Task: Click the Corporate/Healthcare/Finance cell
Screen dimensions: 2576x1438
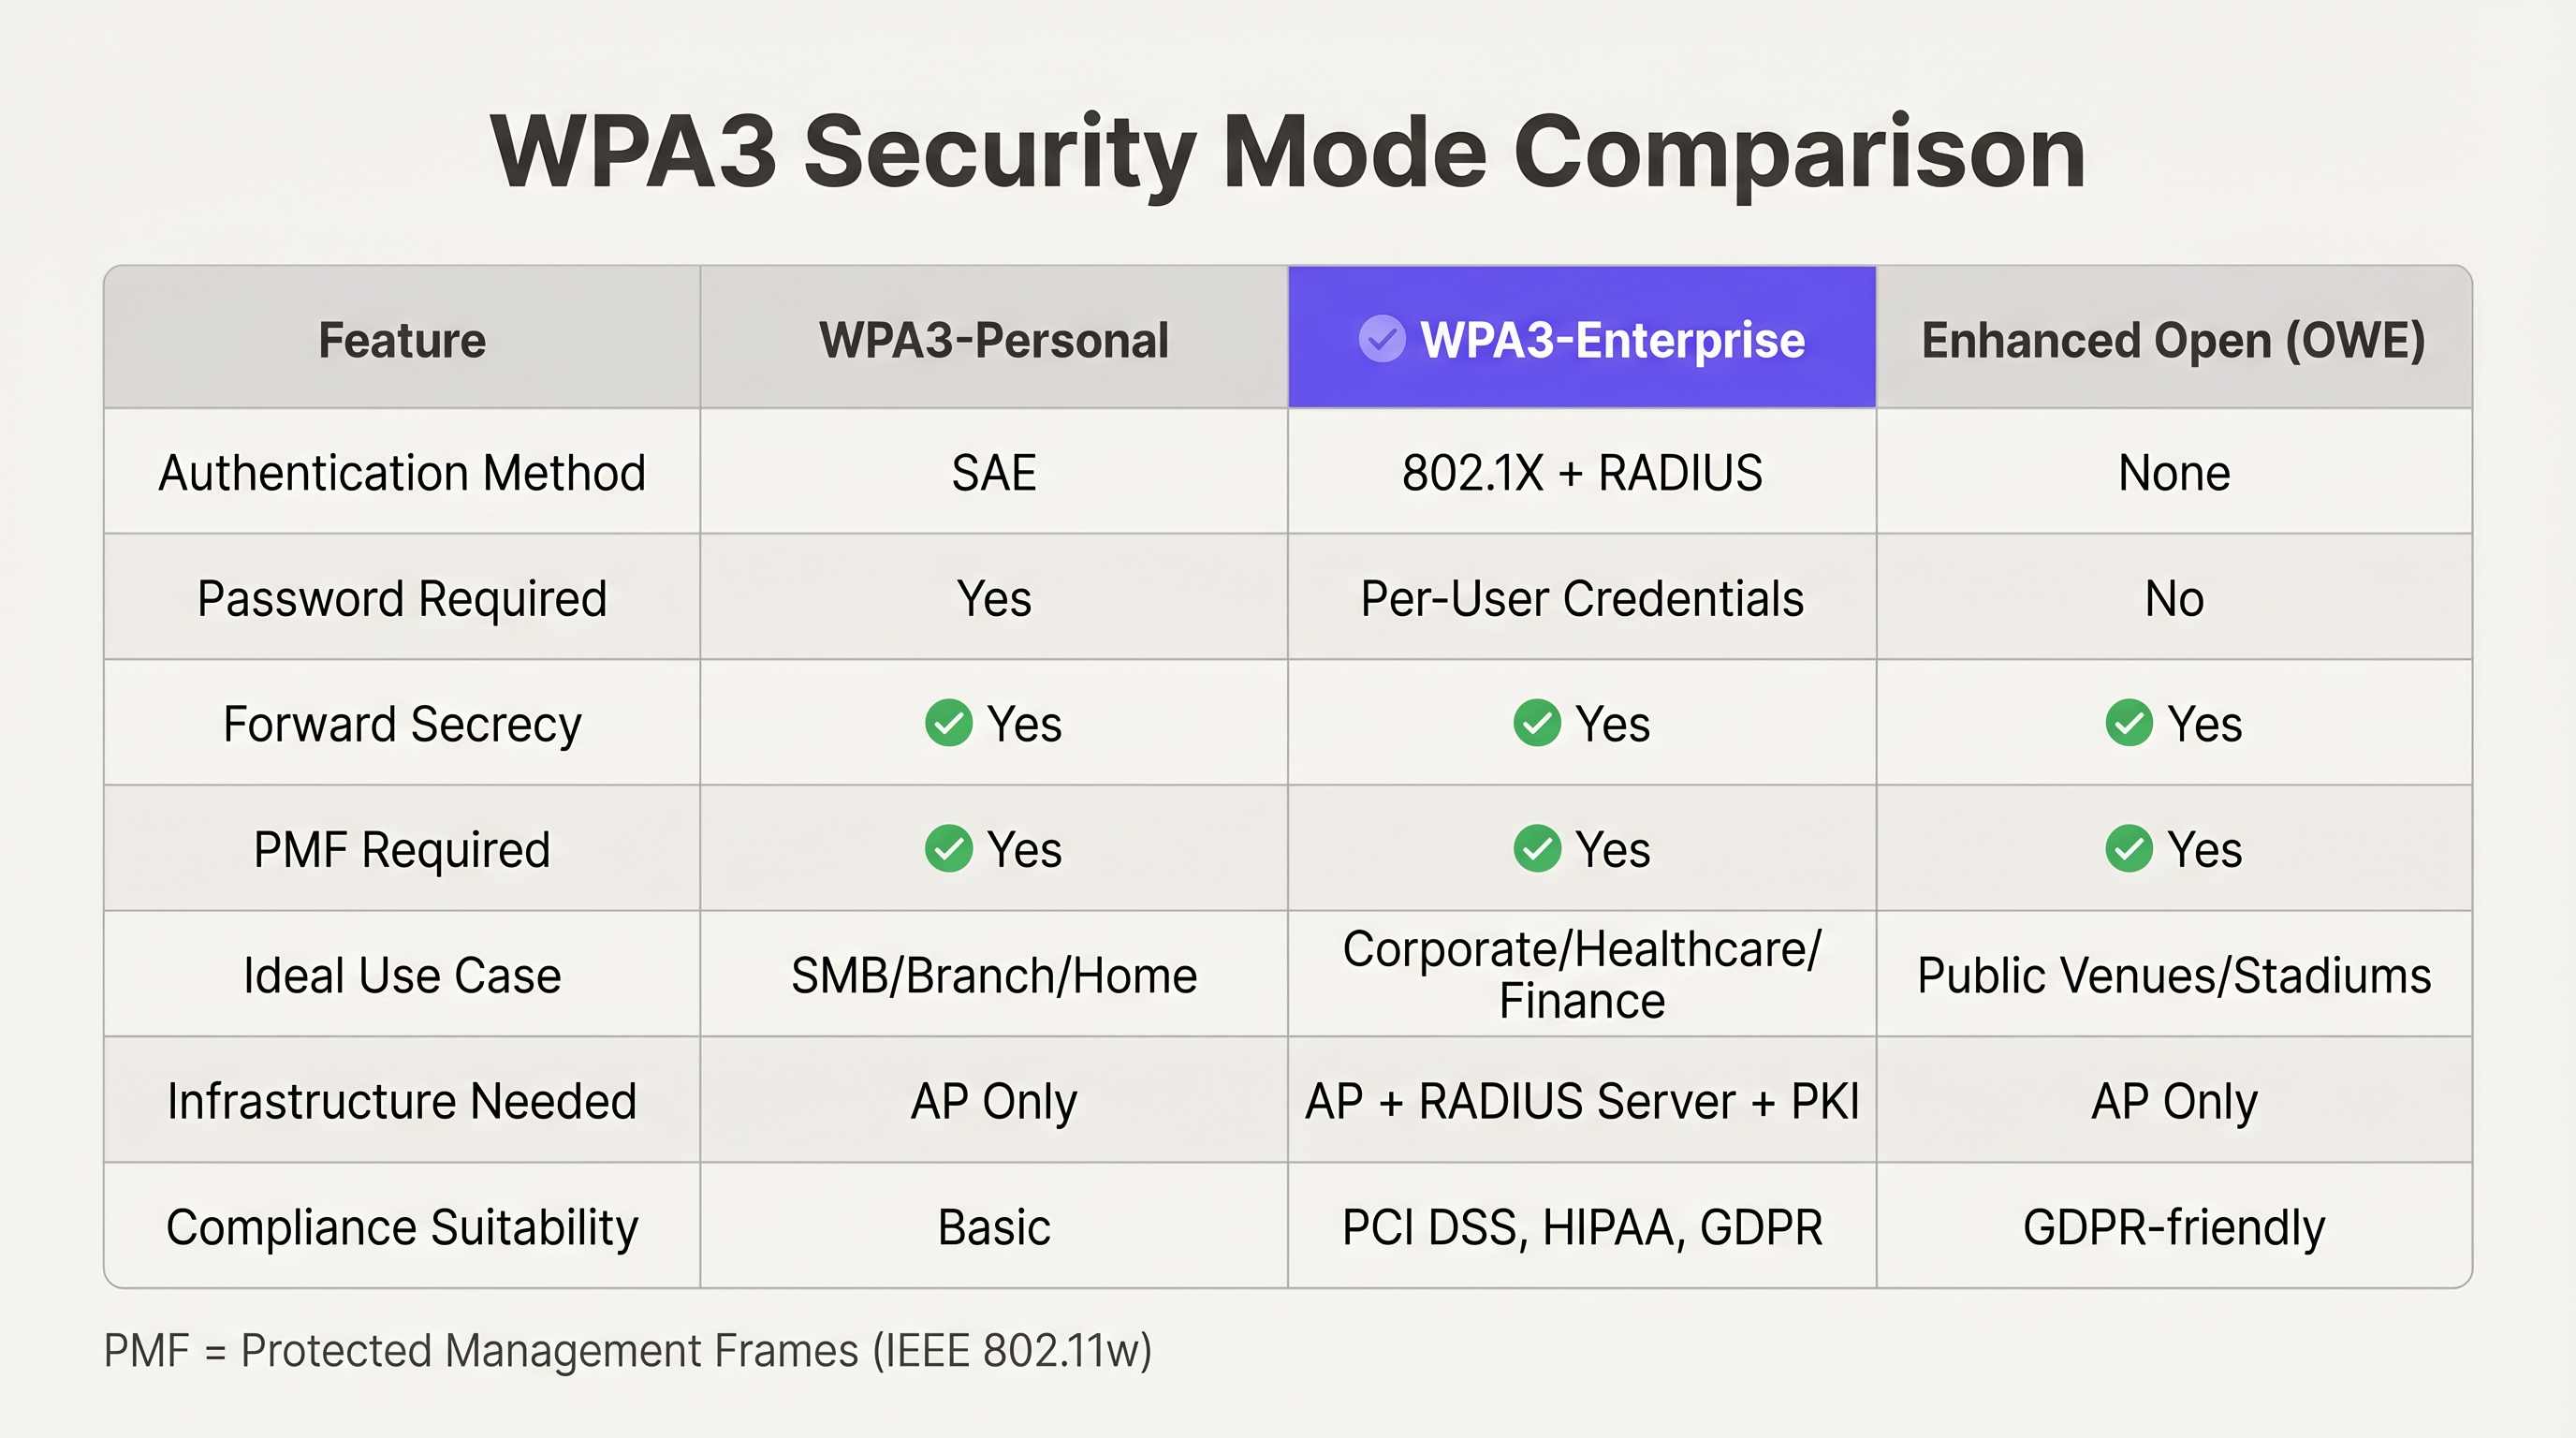Action: pyautogui.click(x=1581, y=975)
